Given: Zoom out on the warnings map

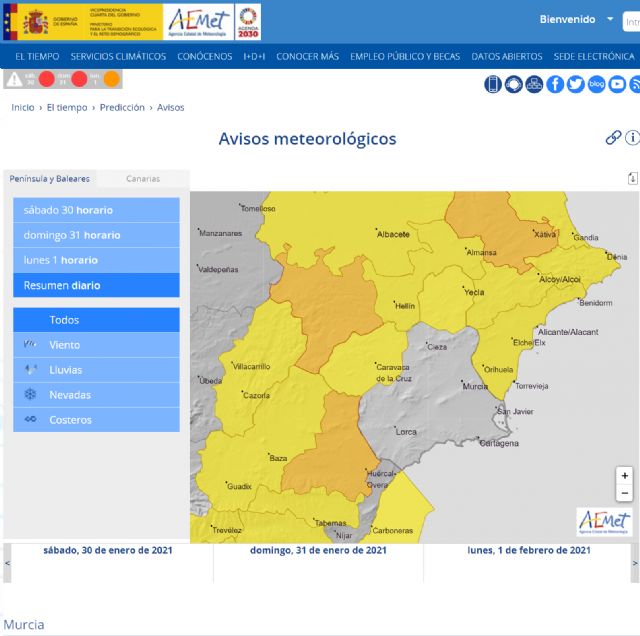Looking at the screenshot, I should pos(625,493).
